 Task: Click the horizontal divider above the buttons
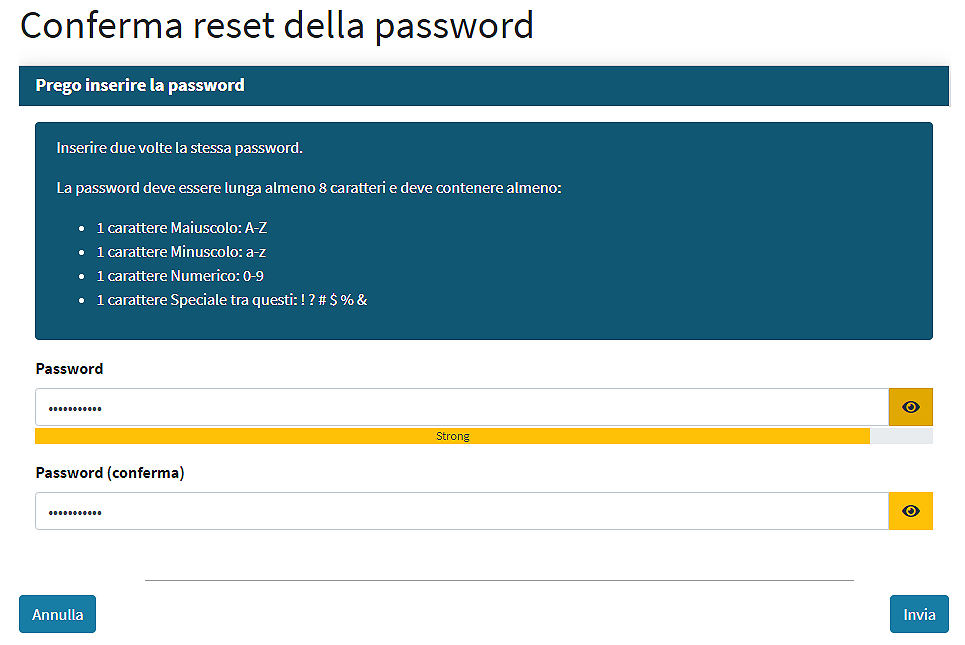point(499,580)
